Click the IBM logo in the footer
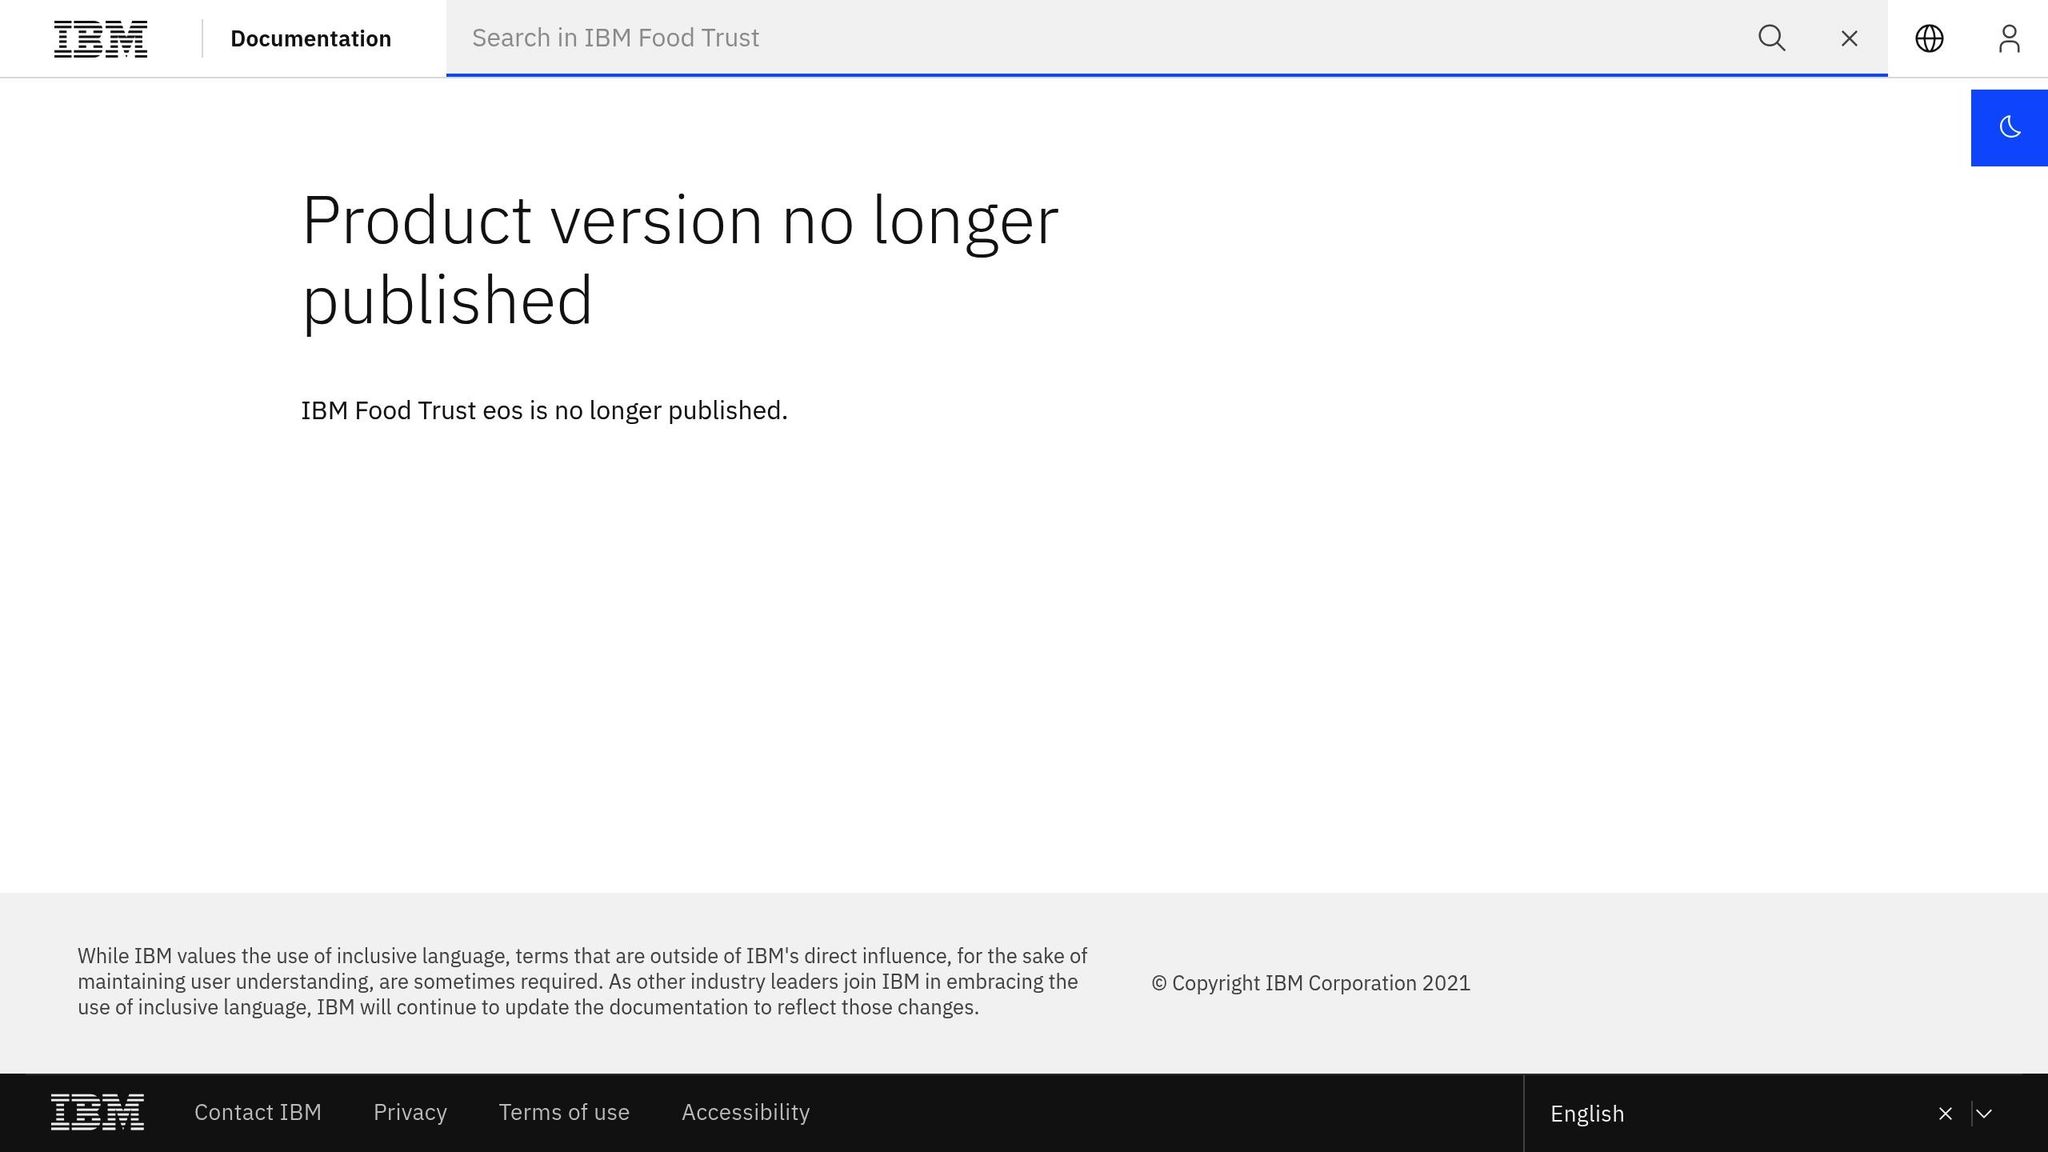Image resolution: width=2048 pixels, height=1152 pixels. point(97,1112)
